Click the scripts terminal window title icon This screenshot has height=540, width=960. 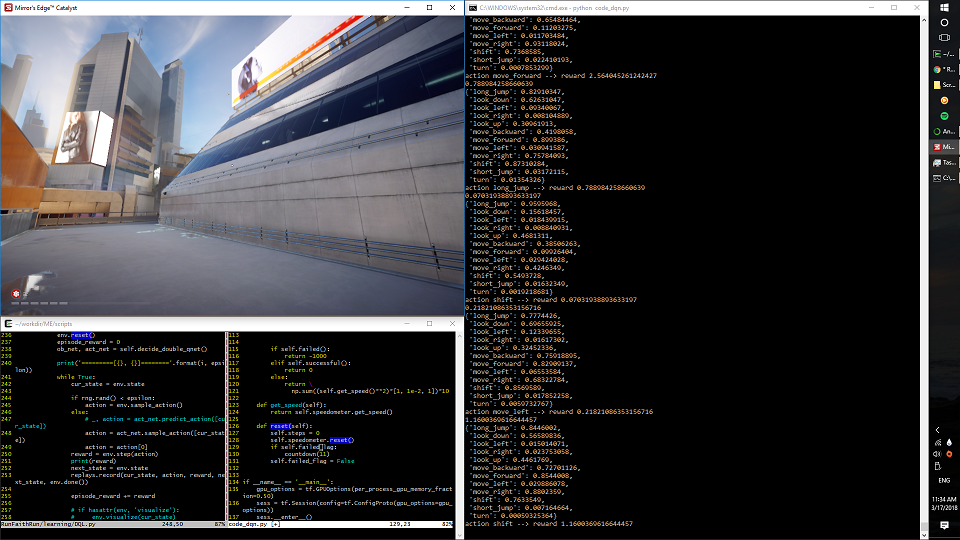(x=8, y=323)
